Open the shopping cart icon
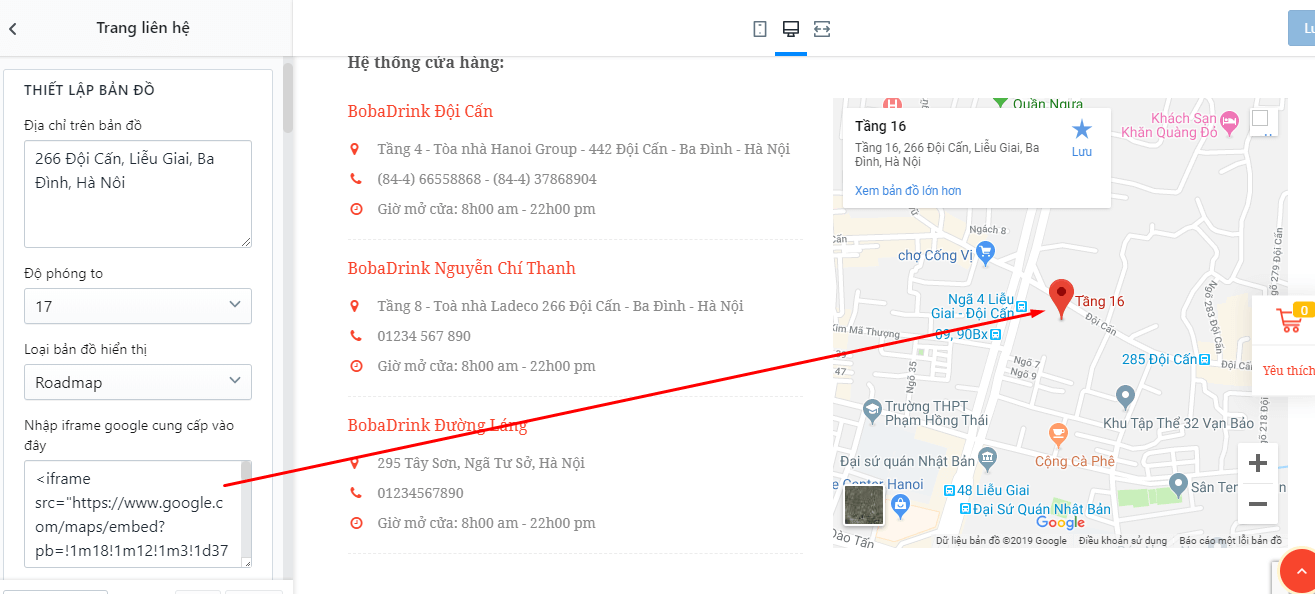The image size is (1315, 594). [1291, 320]
